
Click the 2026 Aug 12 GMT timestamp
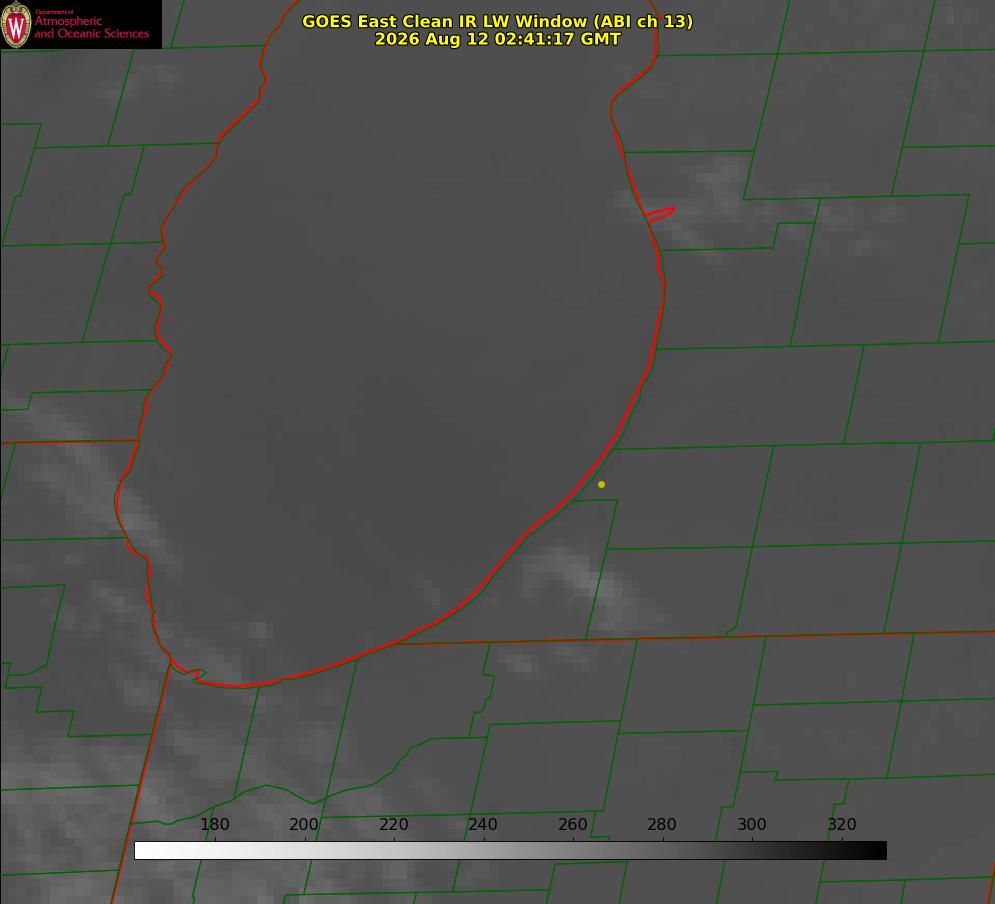tap(498, 39)
